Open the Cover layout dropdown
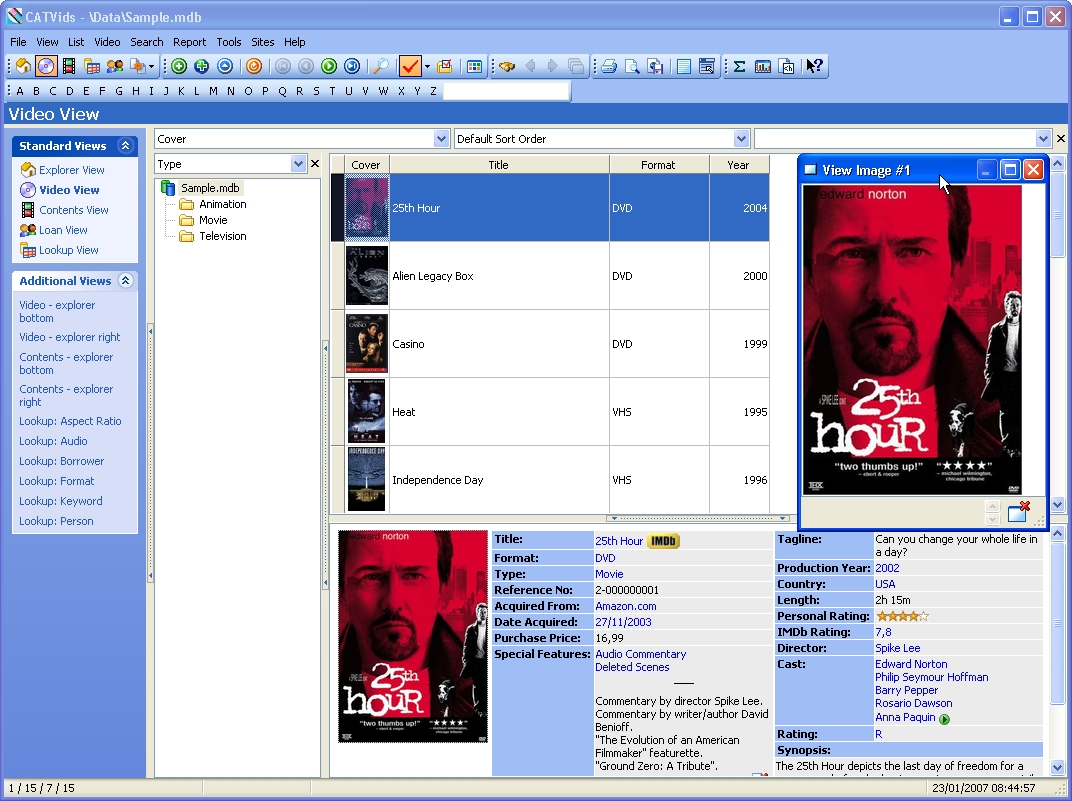 441,139
